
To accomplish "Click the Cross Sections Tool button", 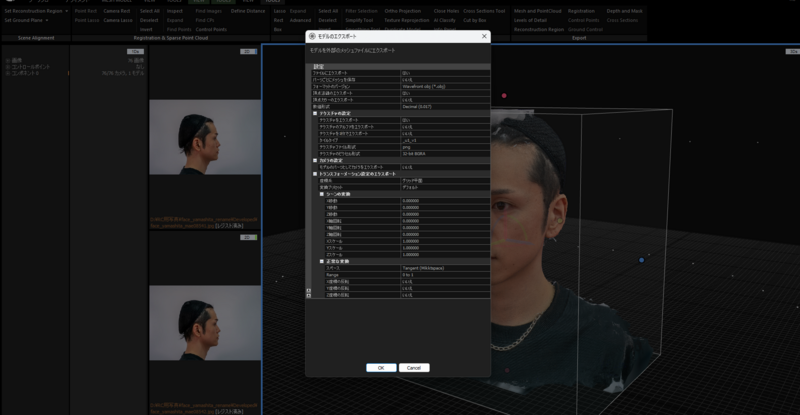I will click(x=484, y=11).
